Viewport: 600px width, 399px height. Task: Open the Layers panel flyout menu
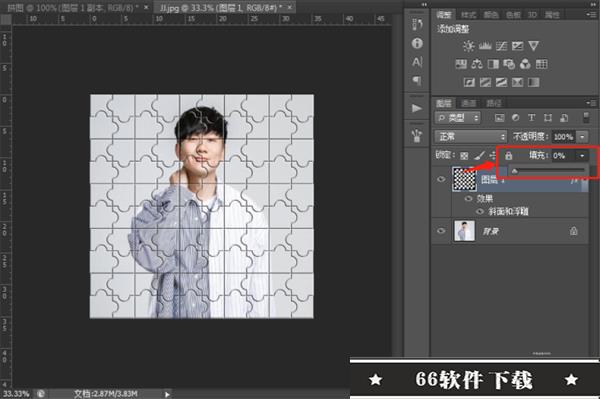[x=591, y=103]
